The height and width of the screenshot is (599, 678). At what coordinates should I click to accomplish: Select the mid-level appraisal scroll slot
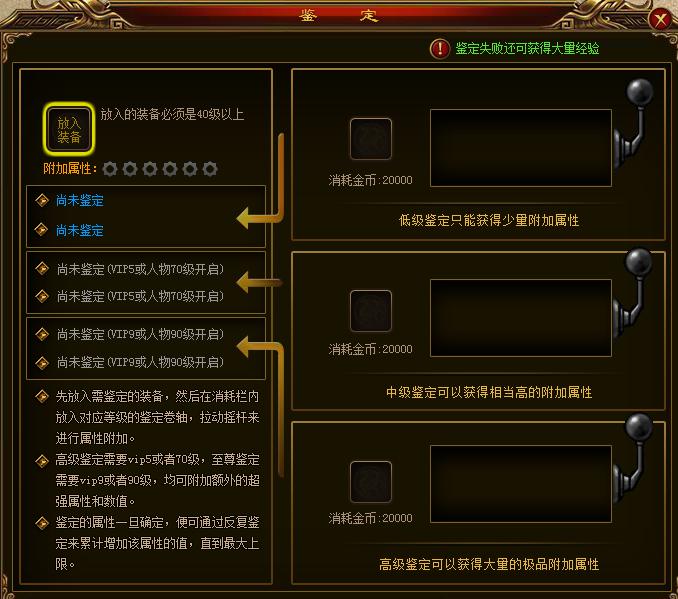(371, 311)
